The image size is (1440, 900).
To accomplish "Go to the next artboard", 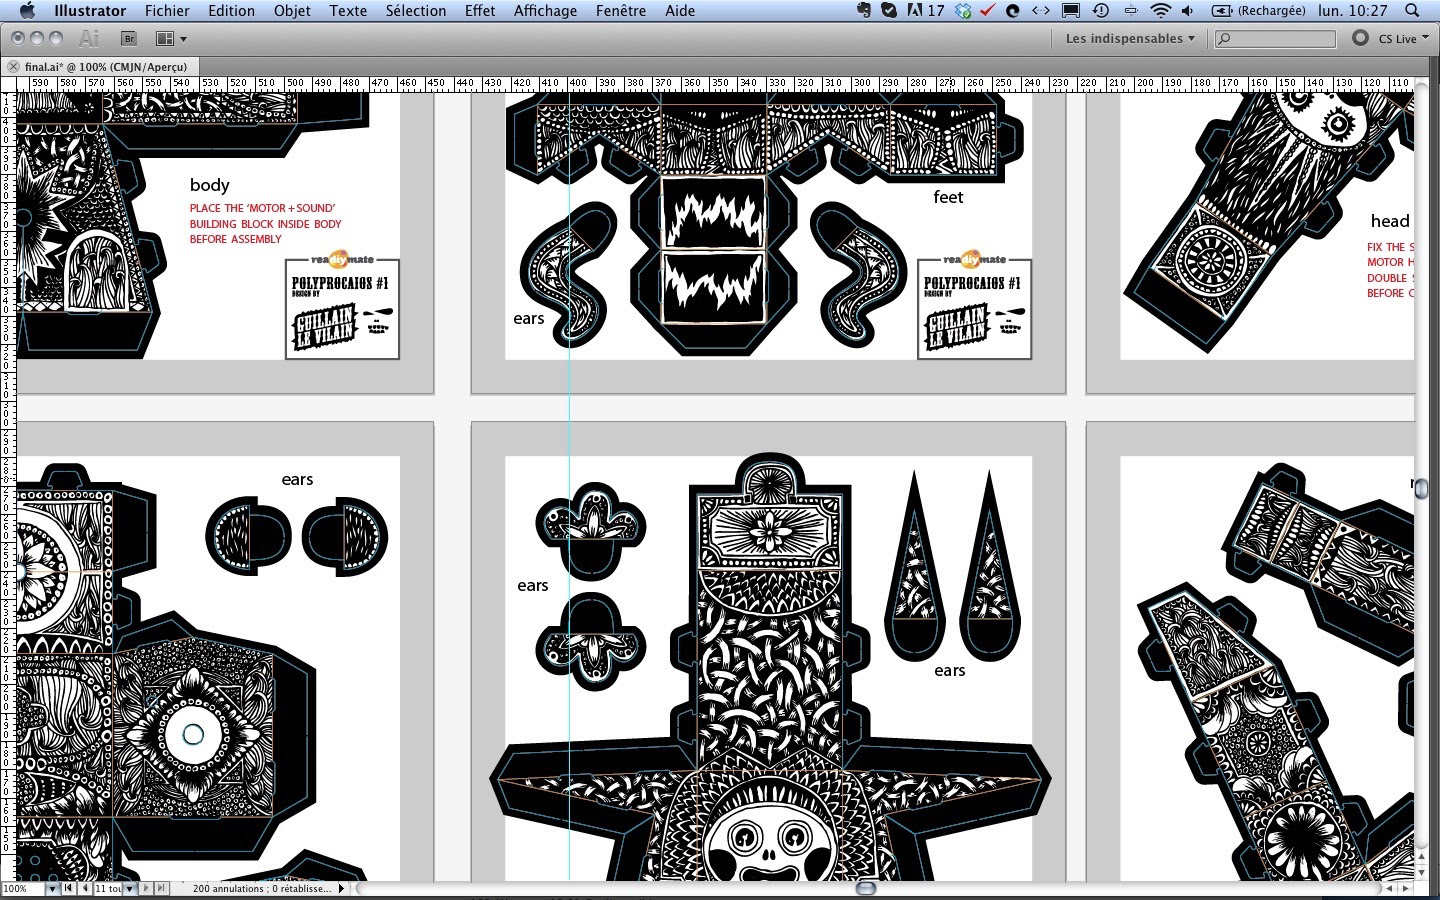I will click(x=145, y=888).
